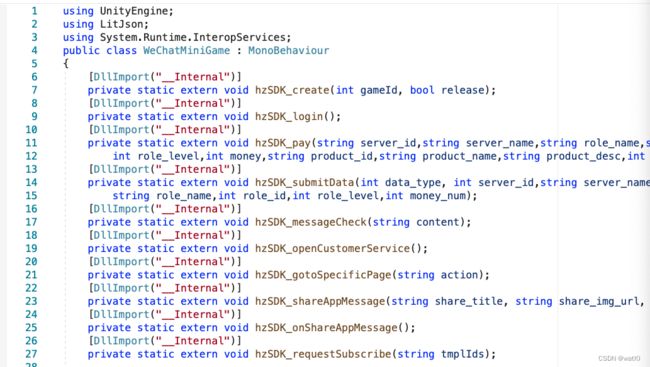Click the product_desc parameter
Image resolution: width=650 pixels, height=367 pixels.
click(x=583, y=156)
